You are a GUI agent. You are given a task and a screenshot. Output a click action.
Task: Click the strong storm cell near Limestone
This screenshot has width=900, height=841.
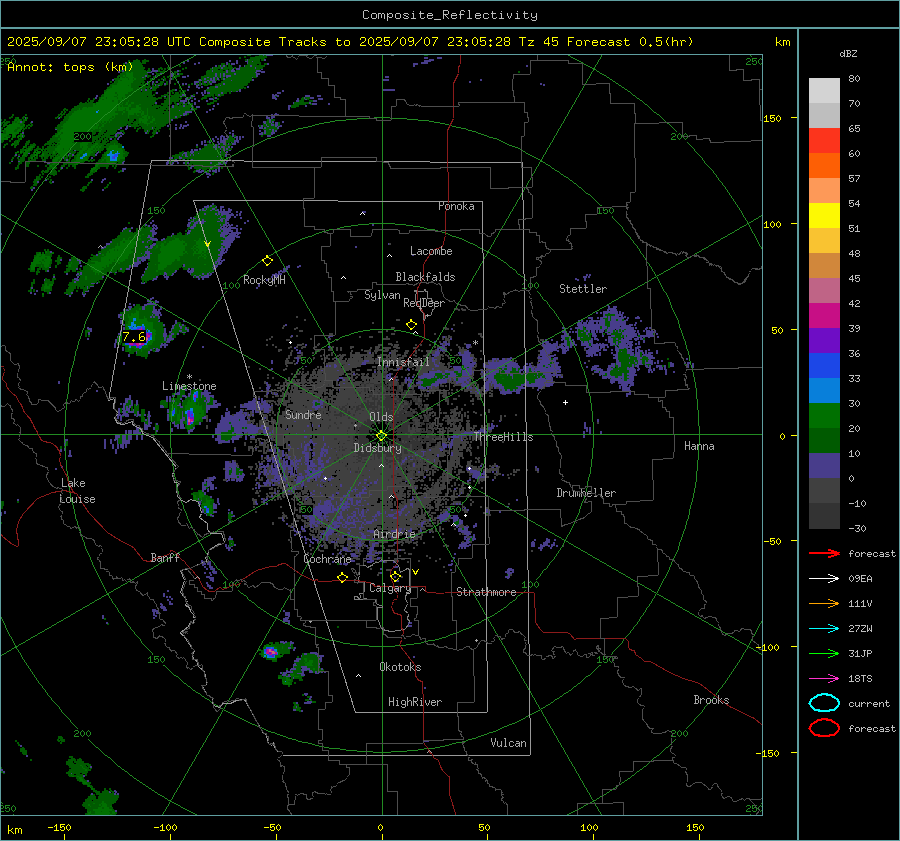[189, 411]
